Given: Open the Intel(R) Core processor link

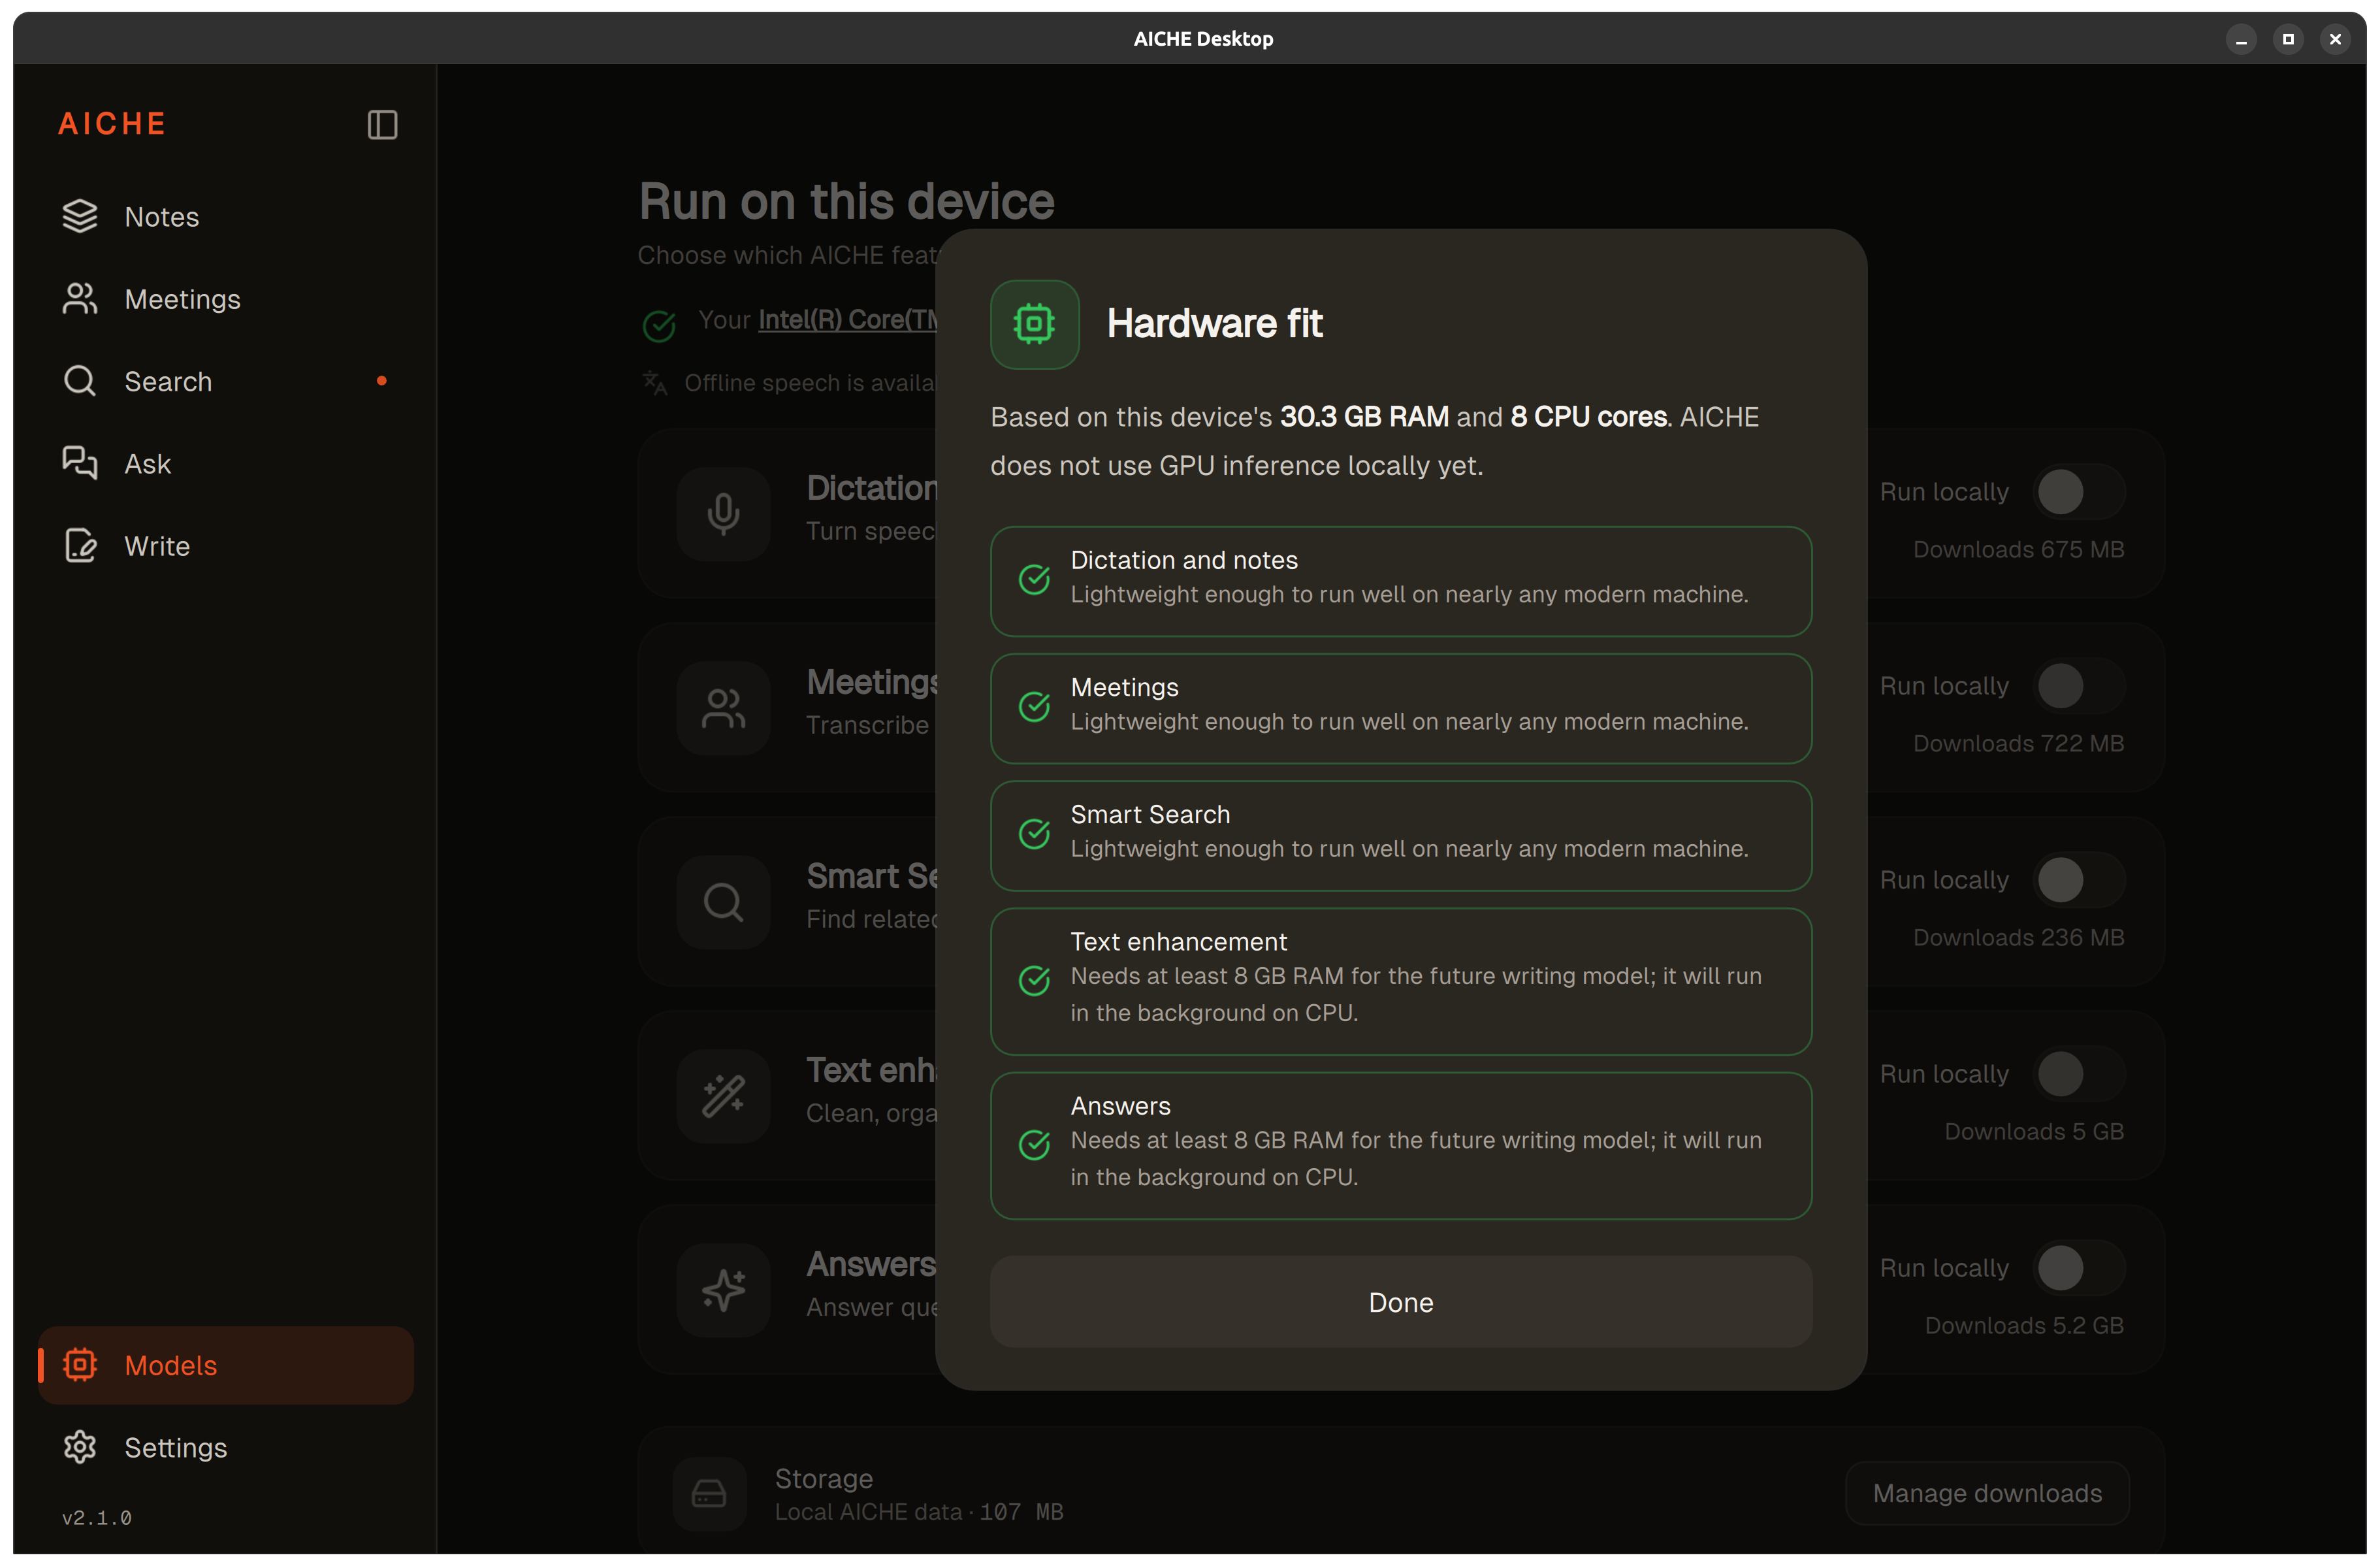Looking at the screenshot, I should coord(847,320).
